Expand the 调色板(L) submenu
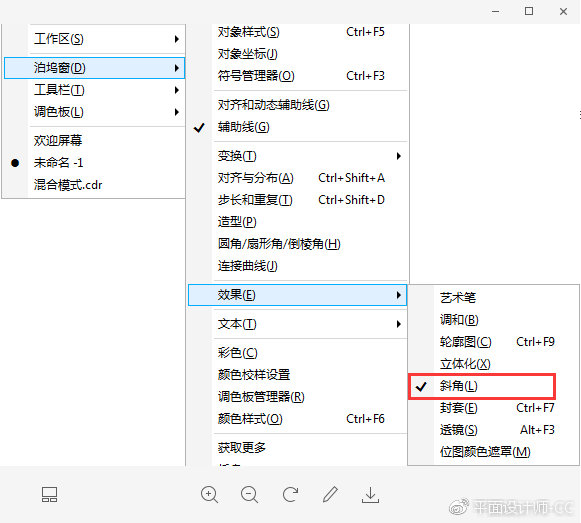 coord(94,112)
